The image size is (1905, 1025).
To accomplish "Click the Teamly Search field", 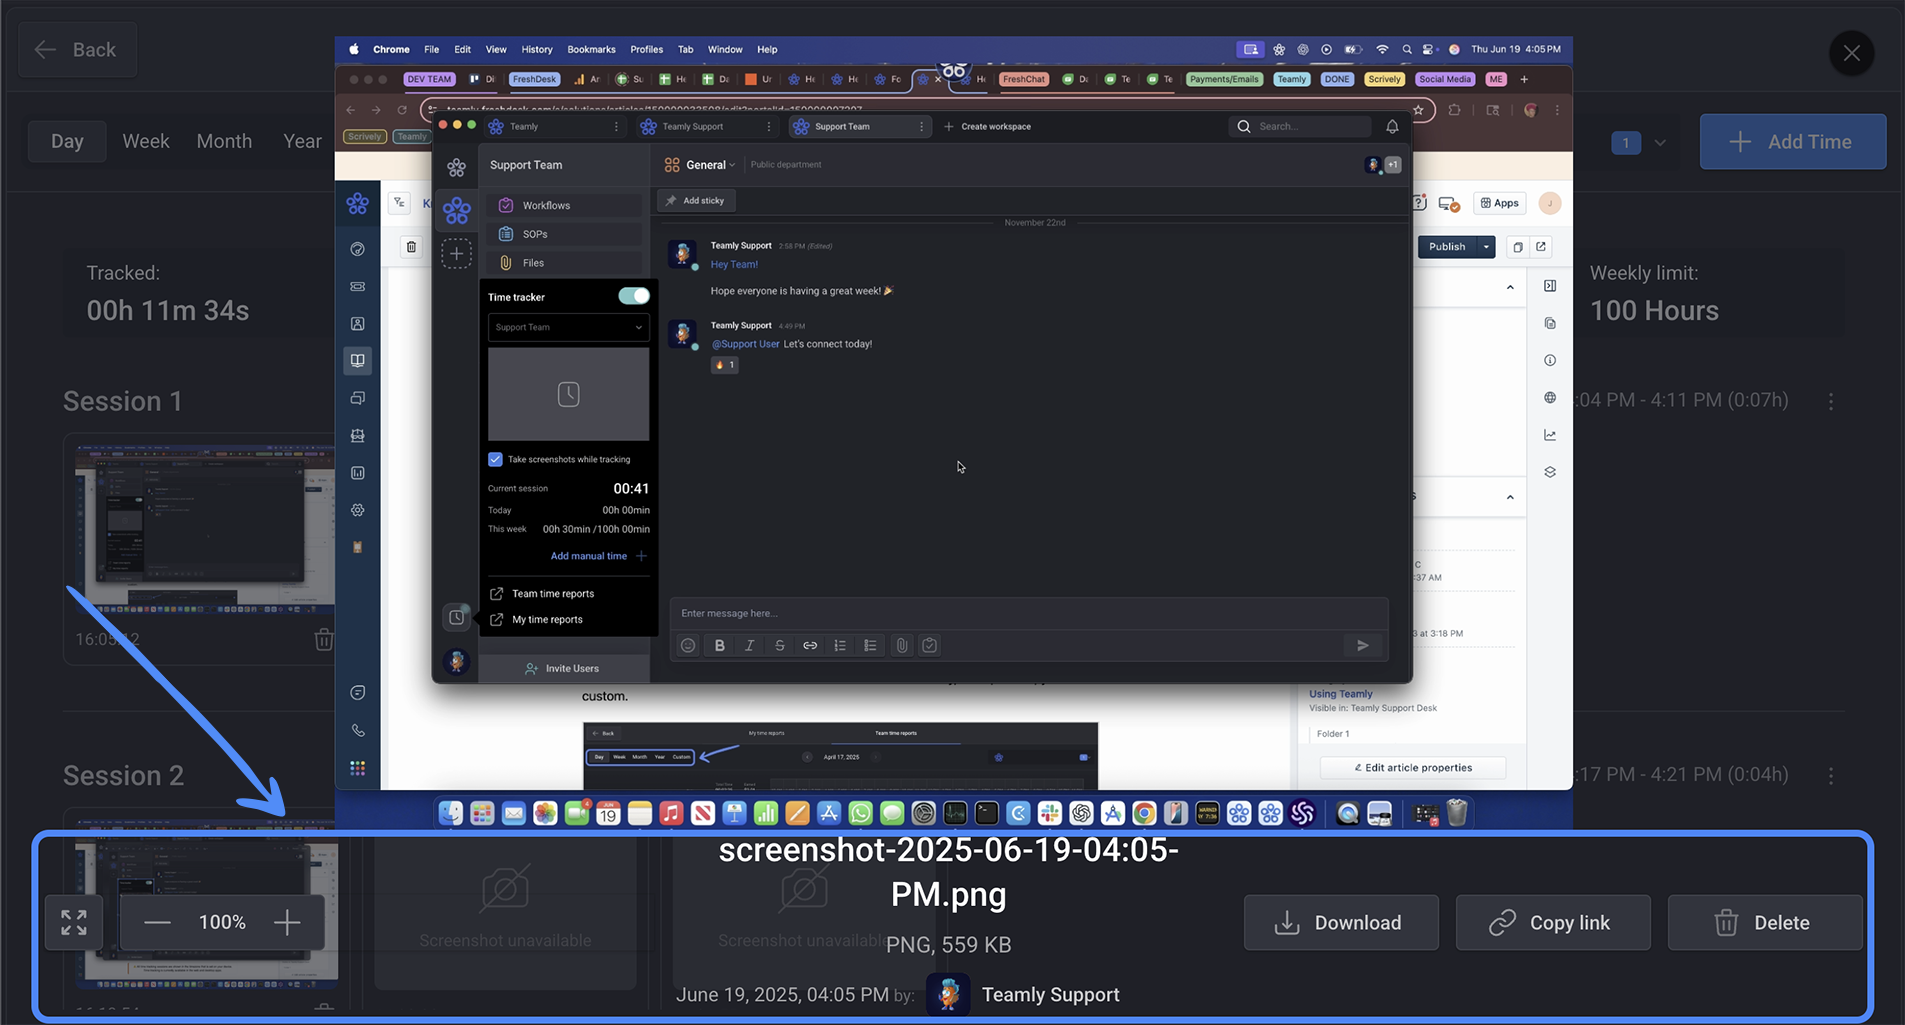I will pyautogui.click(x=1300, y=126).
